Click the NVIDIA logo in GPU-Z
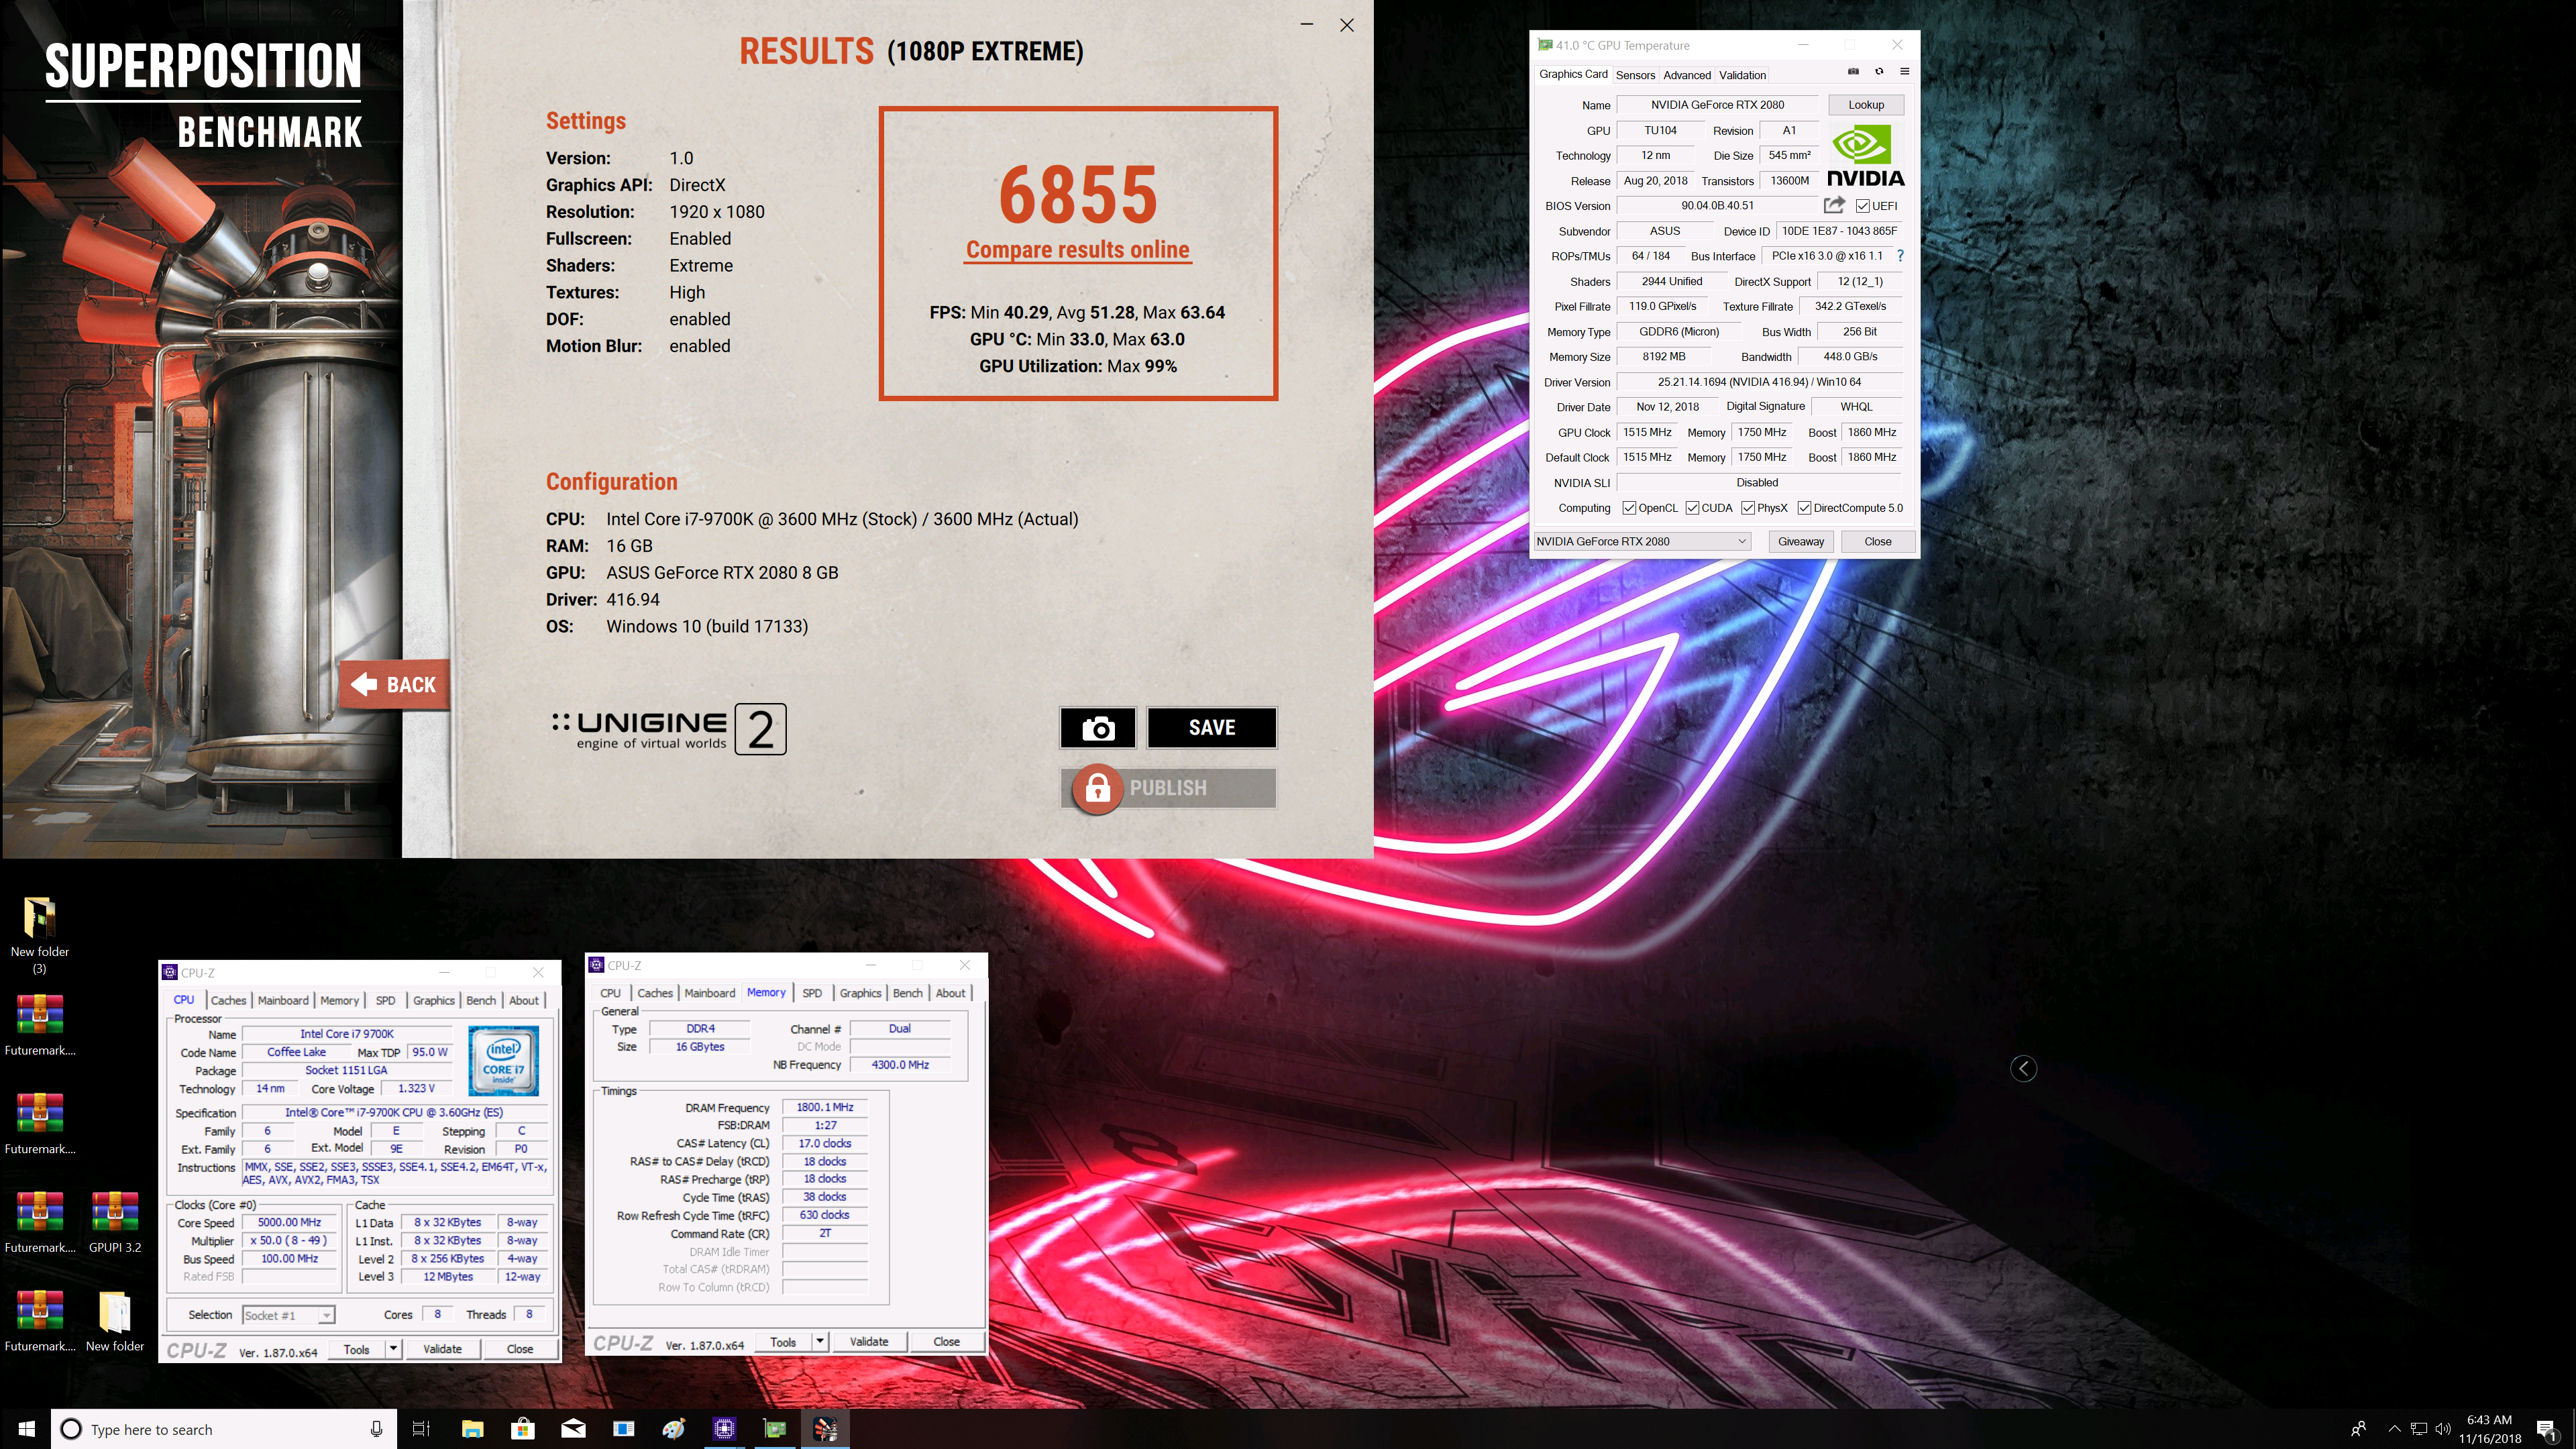This screenshot has width=2576, height=1449. point(1865,156)
